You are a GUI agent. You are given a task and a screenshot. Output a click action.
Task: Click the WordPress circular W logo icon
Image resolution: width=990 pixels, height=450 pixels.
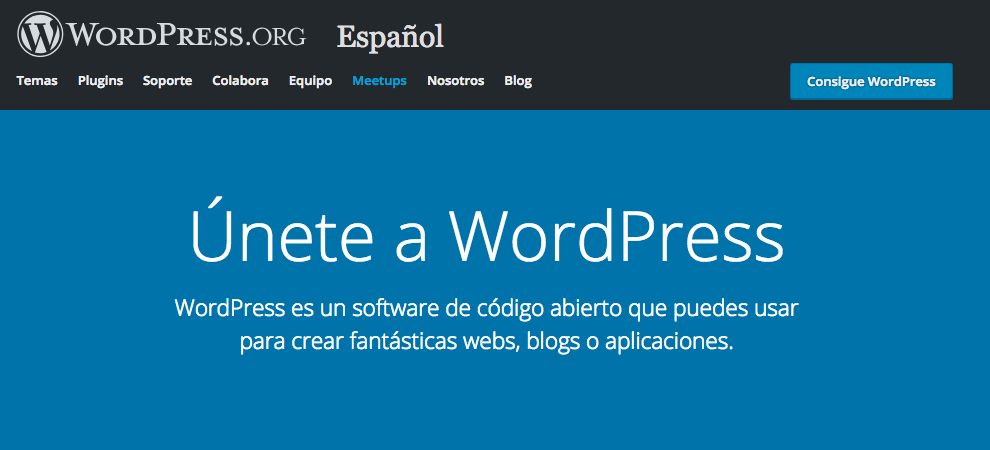point(40,34)
